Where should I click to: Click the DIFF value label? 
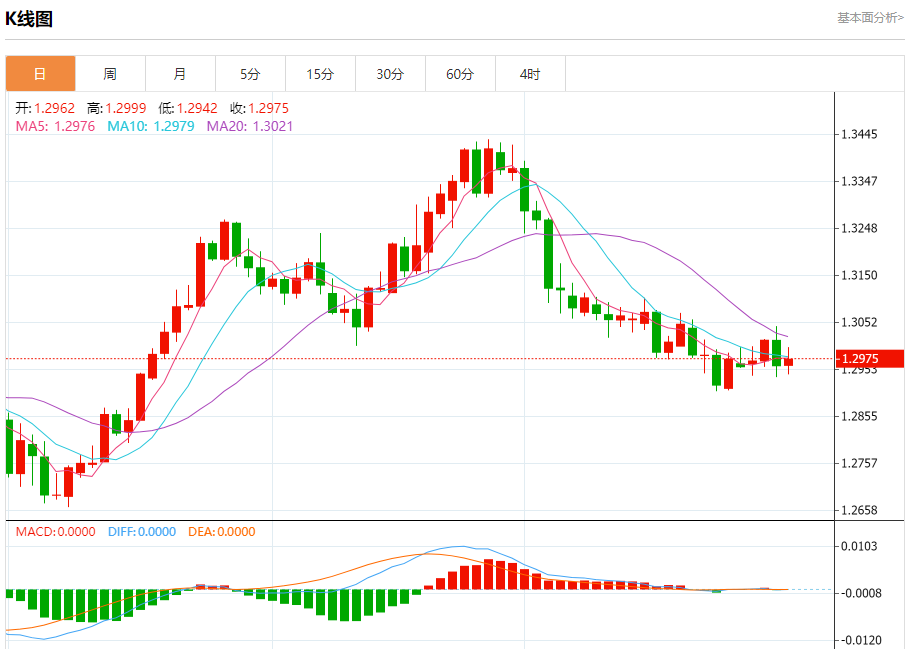tap(141, 532)
